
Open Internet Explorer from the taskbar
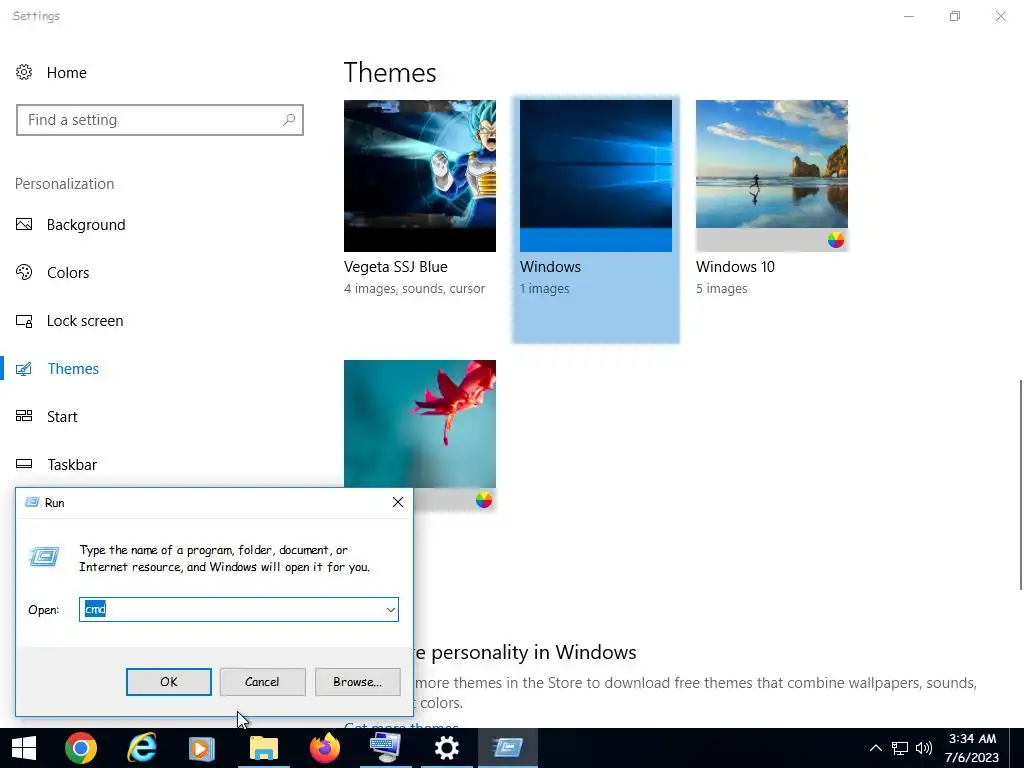141,748
